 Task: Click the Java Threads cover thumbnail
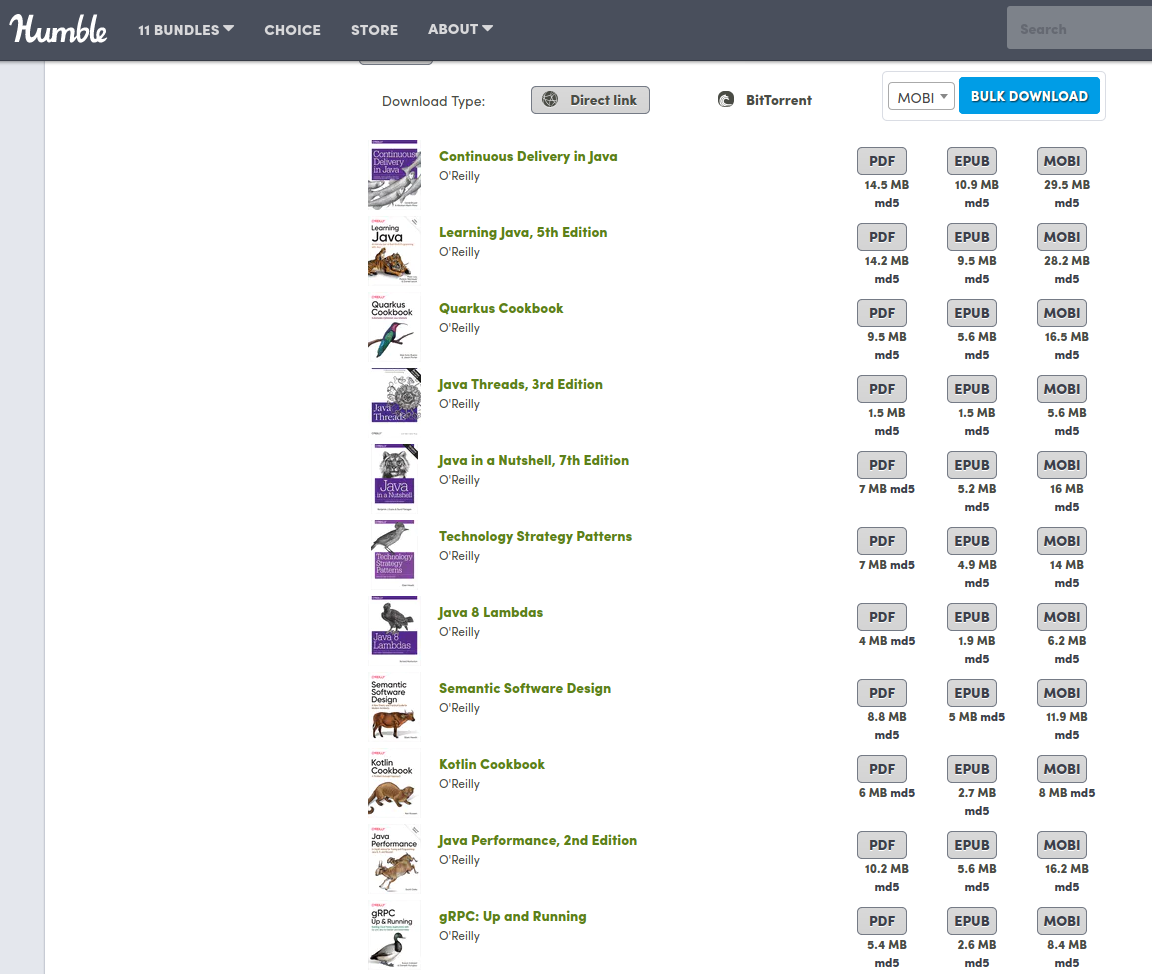tap(395, 403)
